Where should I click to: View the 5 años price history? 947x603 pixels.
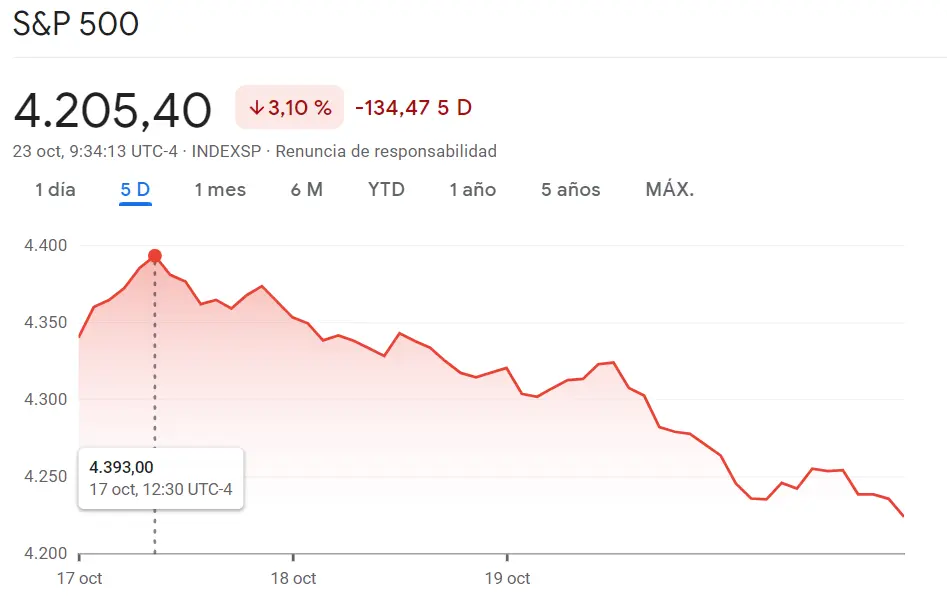click(x=569, y=189)
